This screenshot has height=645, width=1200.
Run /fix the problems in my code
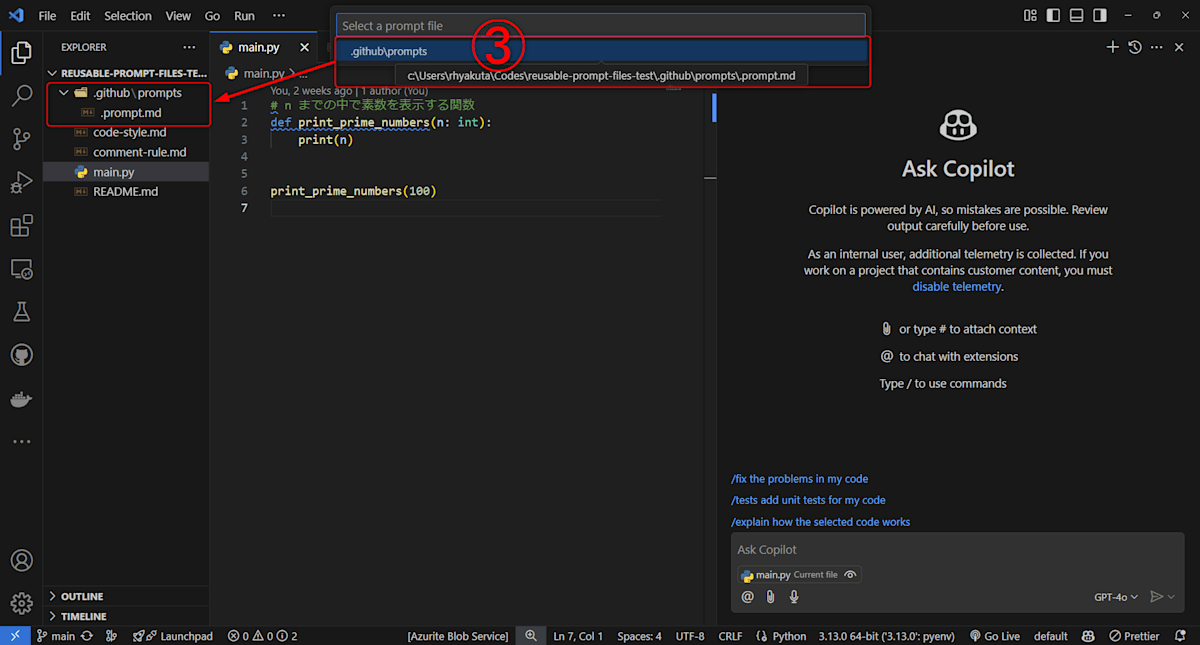[799, 479]
